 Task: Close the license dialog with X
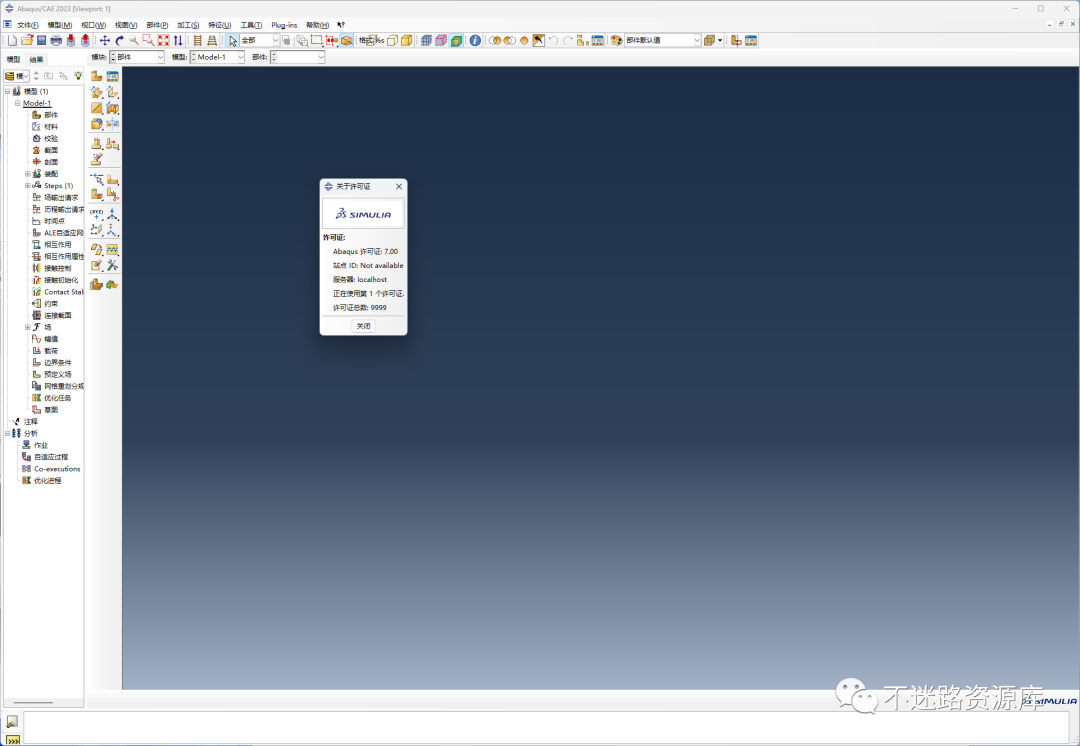pyautogui.click(x=399, y=187)
